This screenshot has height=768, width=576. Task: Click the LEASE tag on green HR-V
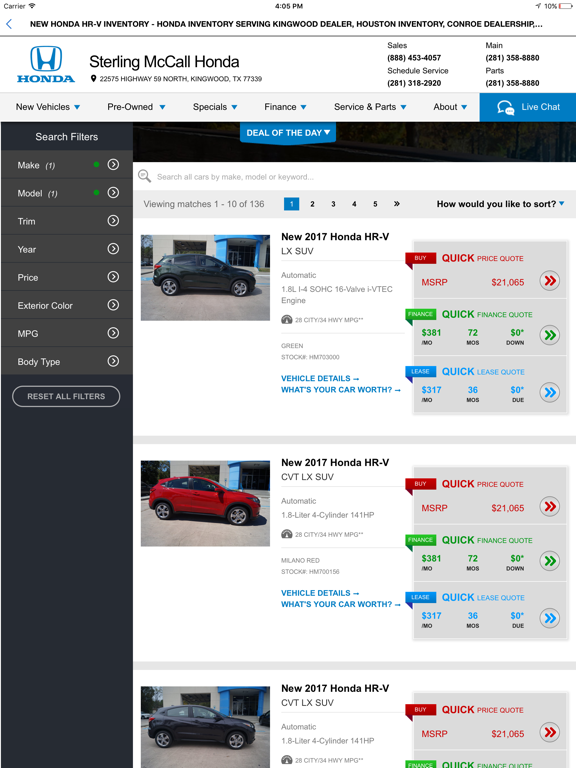(x=420, y=373)
